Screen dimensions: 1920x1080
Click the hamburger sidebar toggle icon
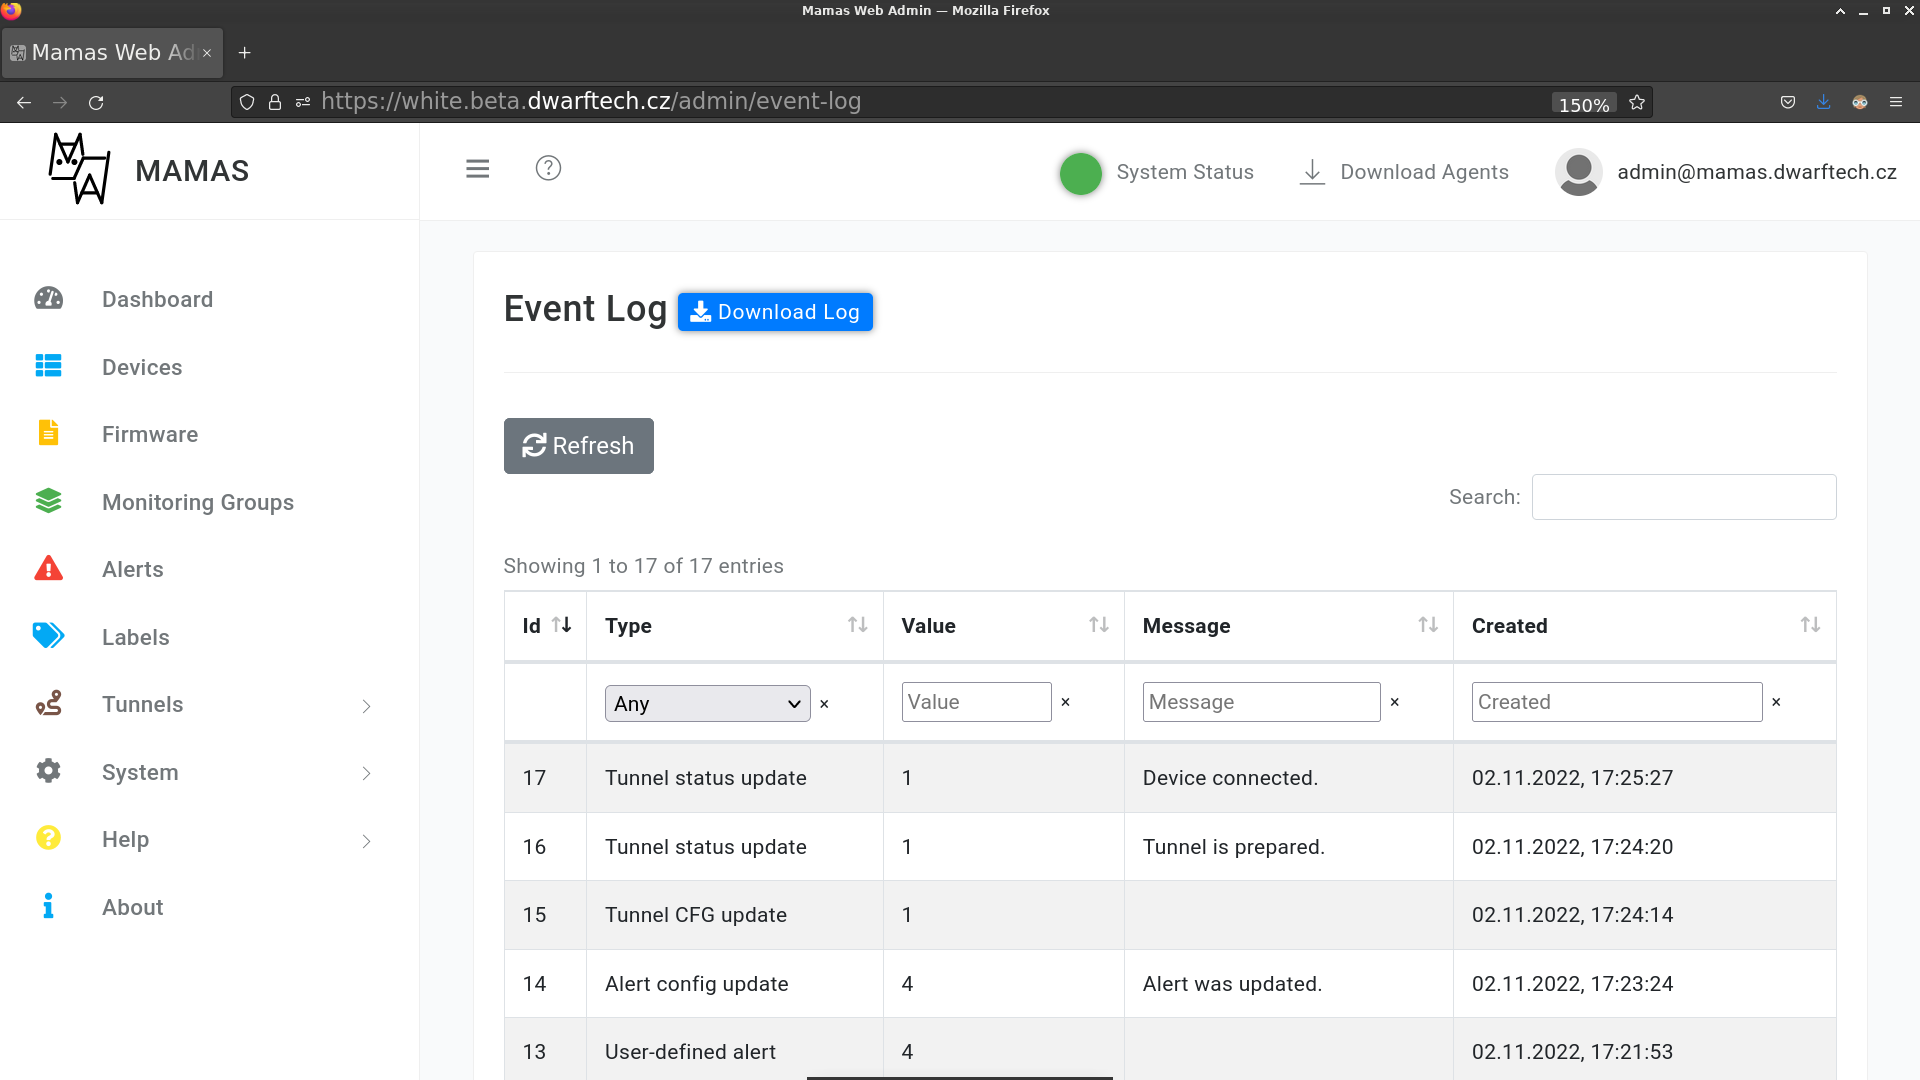point(477,169)
